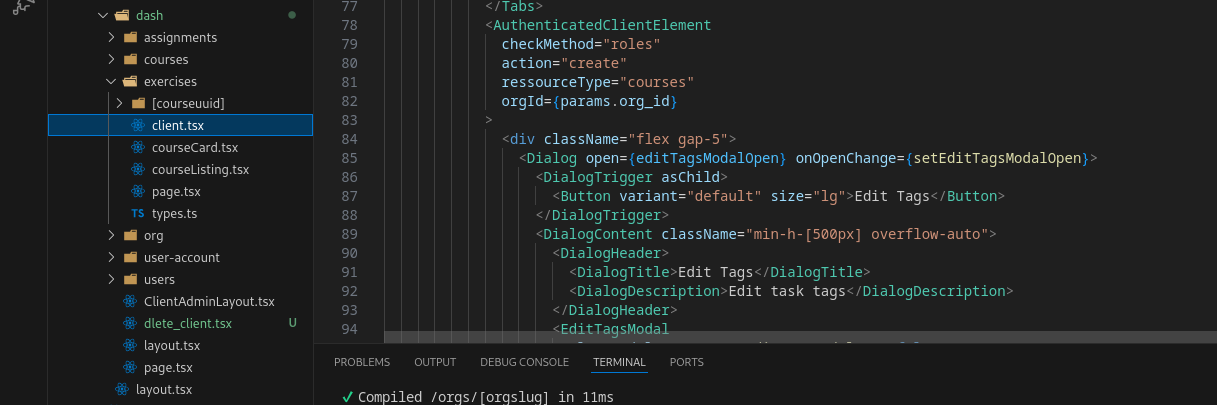1217x405 pixels.
Task: Click the DialogTitle Edit Tags line
Action: point(720,272)
